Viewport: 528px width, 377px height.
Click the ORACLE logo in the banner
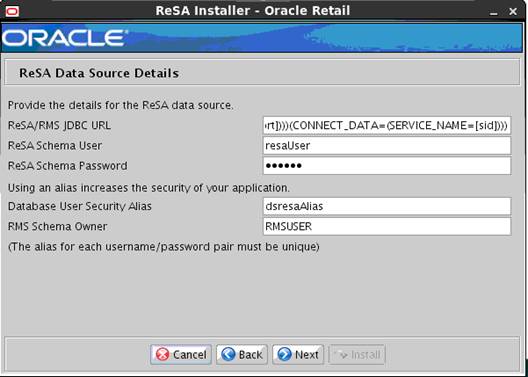(65, 38)
